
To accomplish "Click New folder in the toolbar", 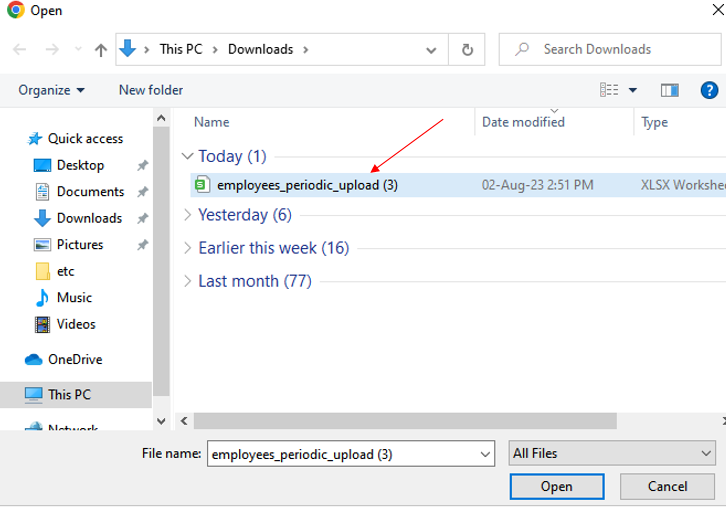I will pyautogui.click(x=151, y=90).
